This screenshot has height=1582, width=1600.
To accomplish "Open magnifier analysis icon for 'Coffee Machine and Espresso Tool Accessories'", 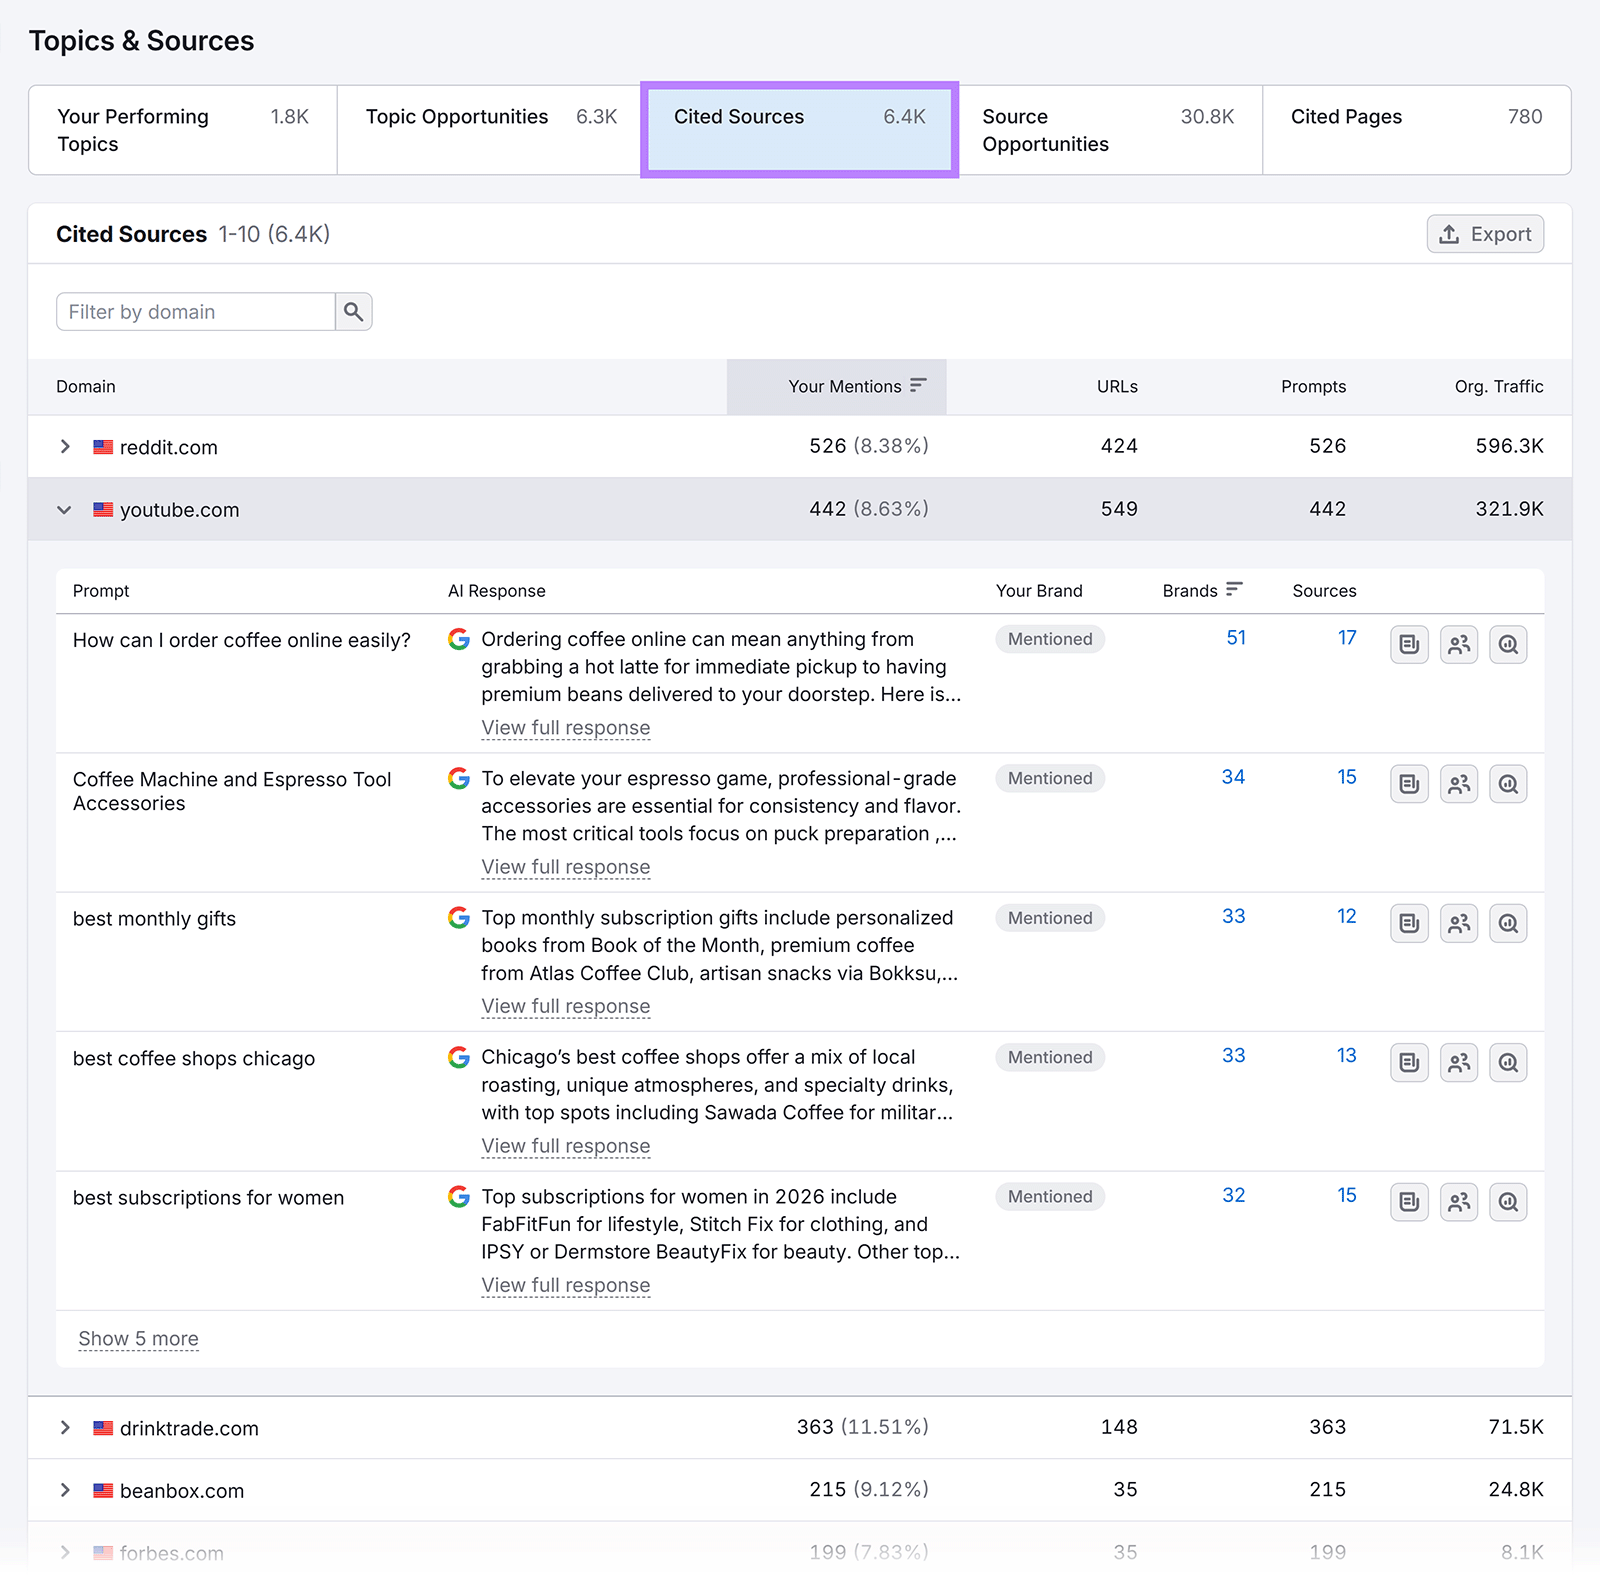I will click(1508, 784).
